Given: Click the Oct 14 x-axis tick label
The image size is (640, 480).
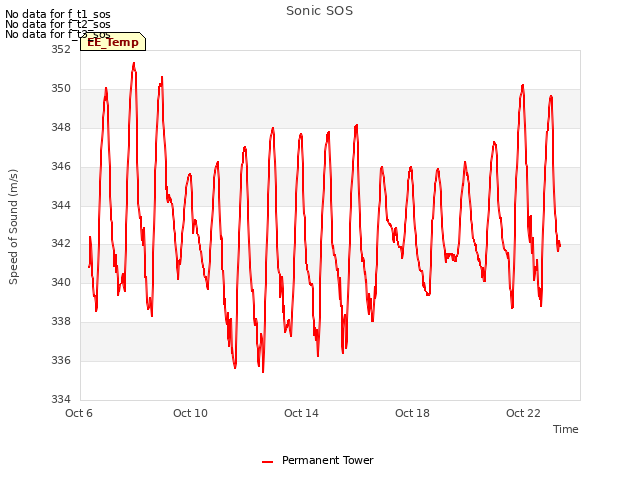Looking at the screenshot, I should point(301,413).
